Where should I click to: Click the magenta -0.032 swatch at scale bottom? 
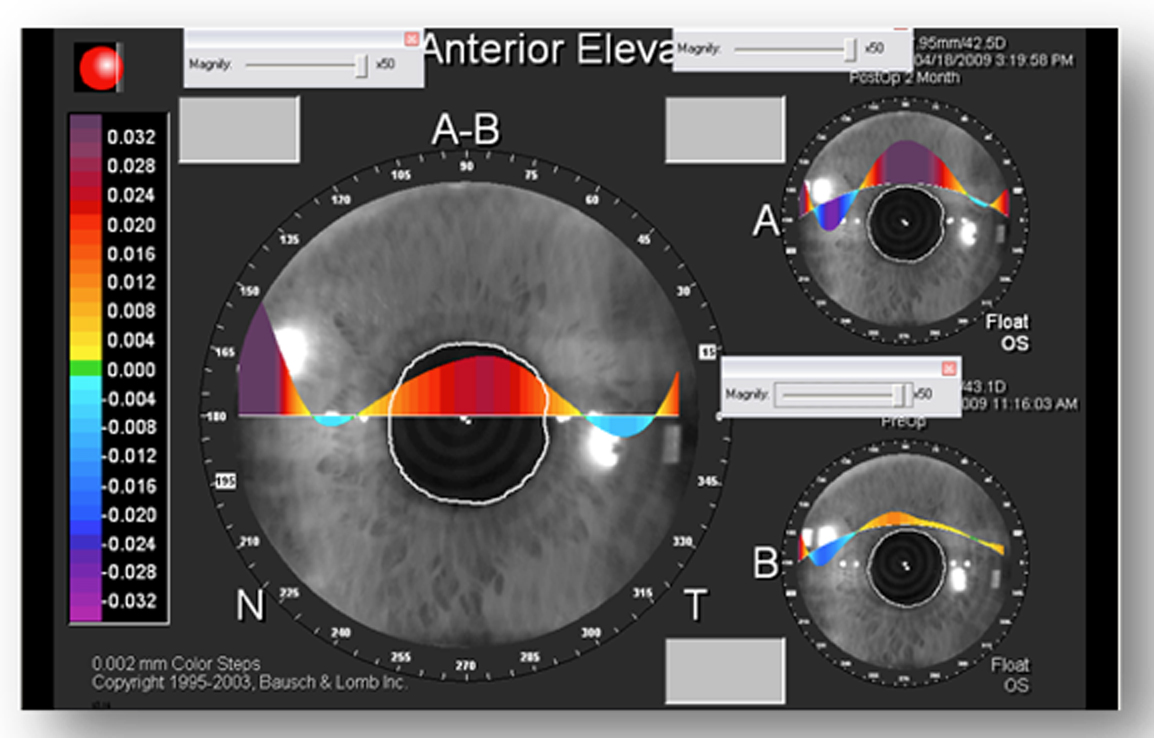pyautogui.click(x=86, y=603)
